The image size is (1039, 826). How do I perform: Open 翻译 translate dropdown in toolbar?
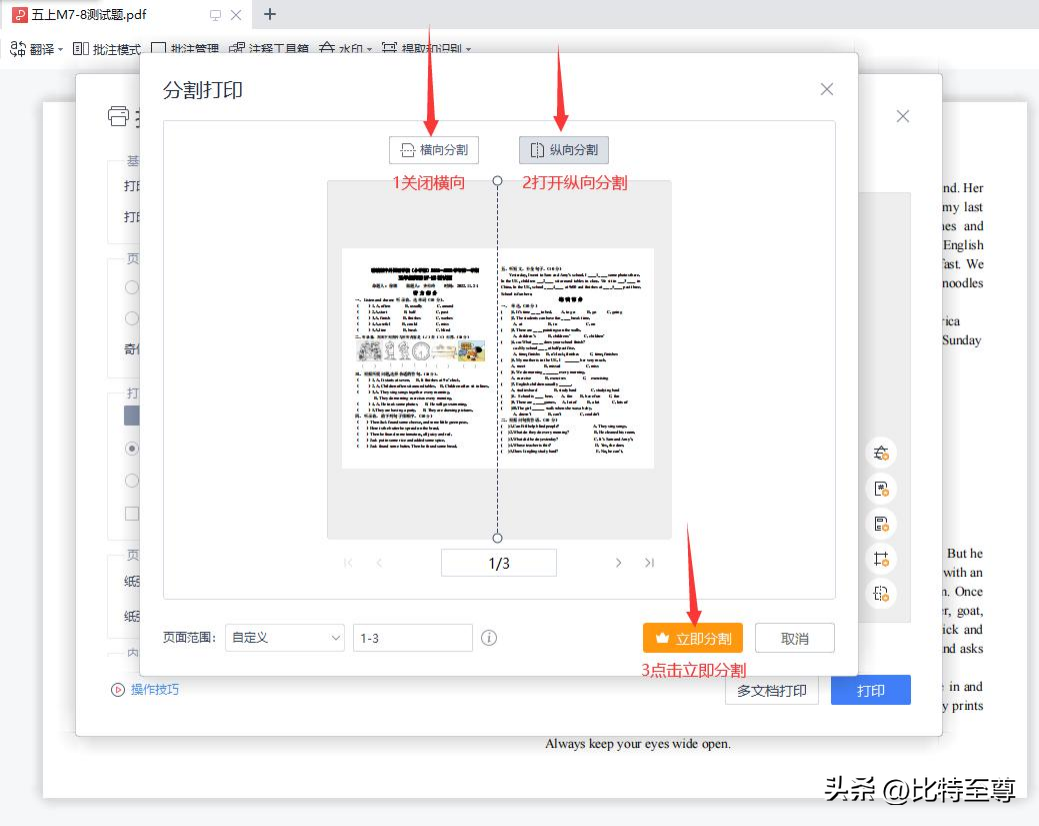tap(36, 49)
